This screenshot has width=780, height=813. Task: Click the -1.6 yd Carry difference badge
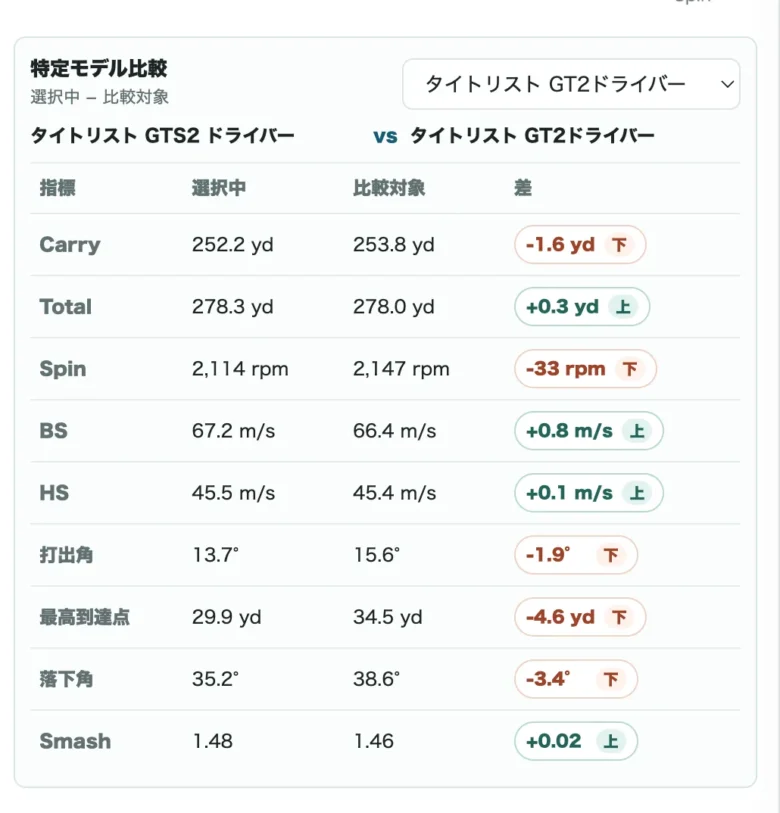point(580,244)
